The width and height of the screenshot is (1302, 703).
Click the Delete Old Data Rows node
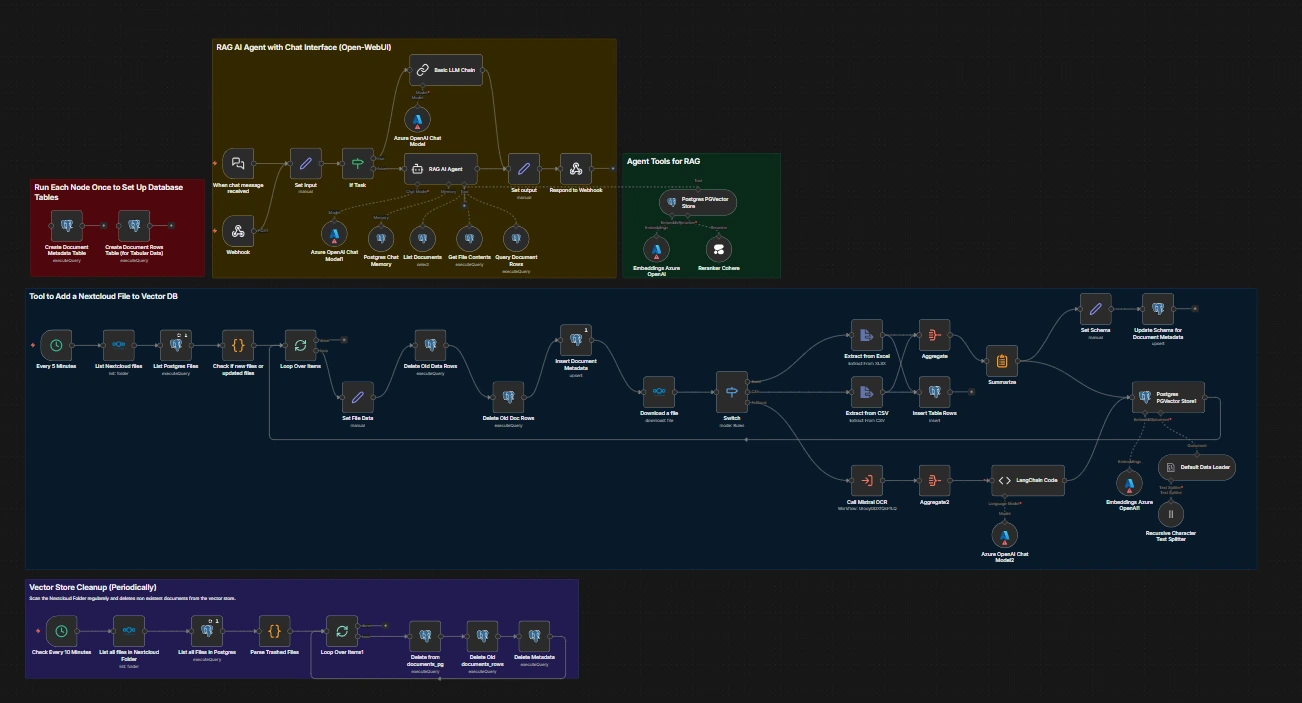coord(430,345)
